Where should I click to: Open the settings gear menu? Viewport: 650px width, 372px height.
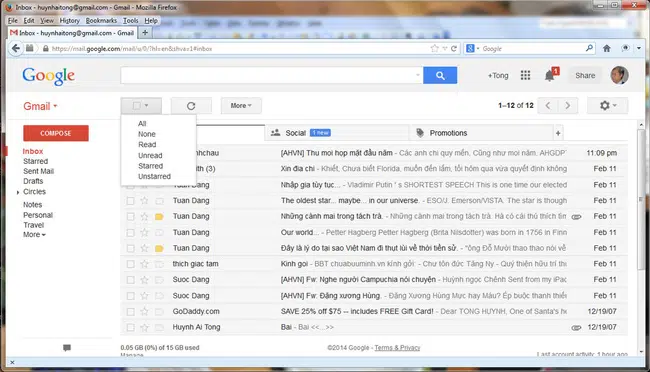607,106
